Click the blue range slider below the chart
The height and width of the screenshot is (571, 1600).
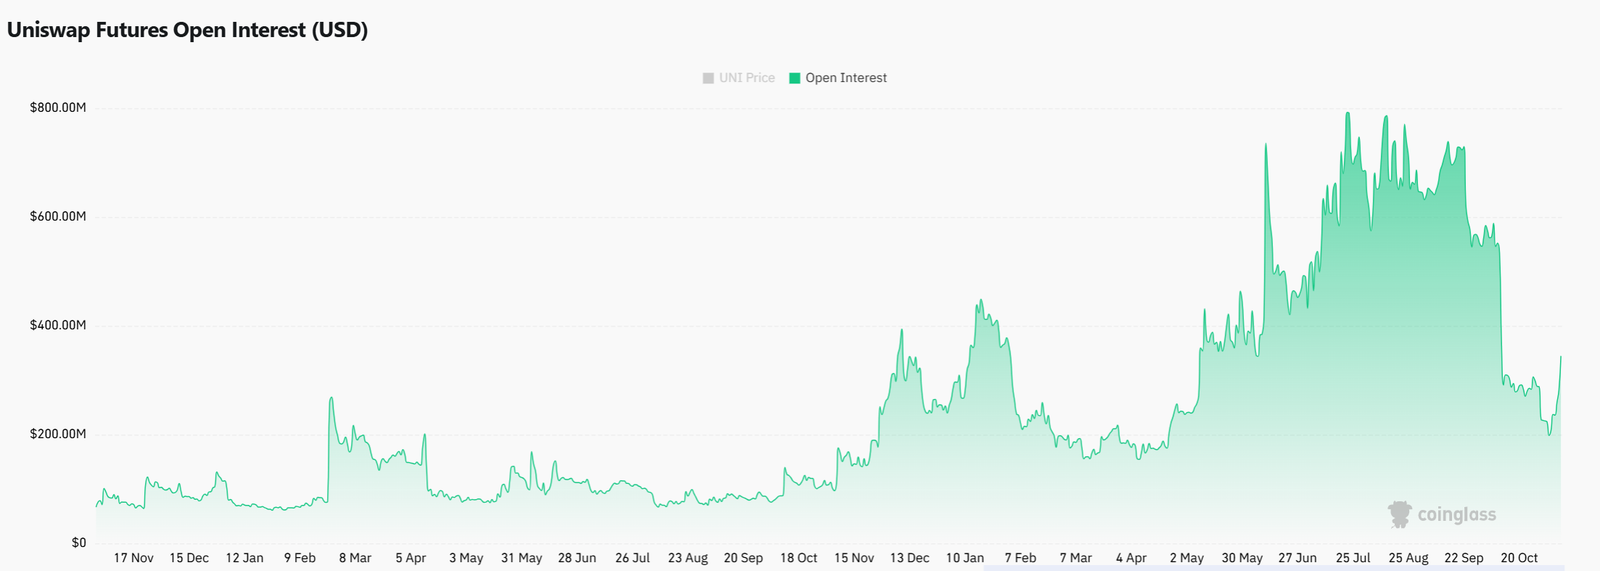[x=1274, y=568]
